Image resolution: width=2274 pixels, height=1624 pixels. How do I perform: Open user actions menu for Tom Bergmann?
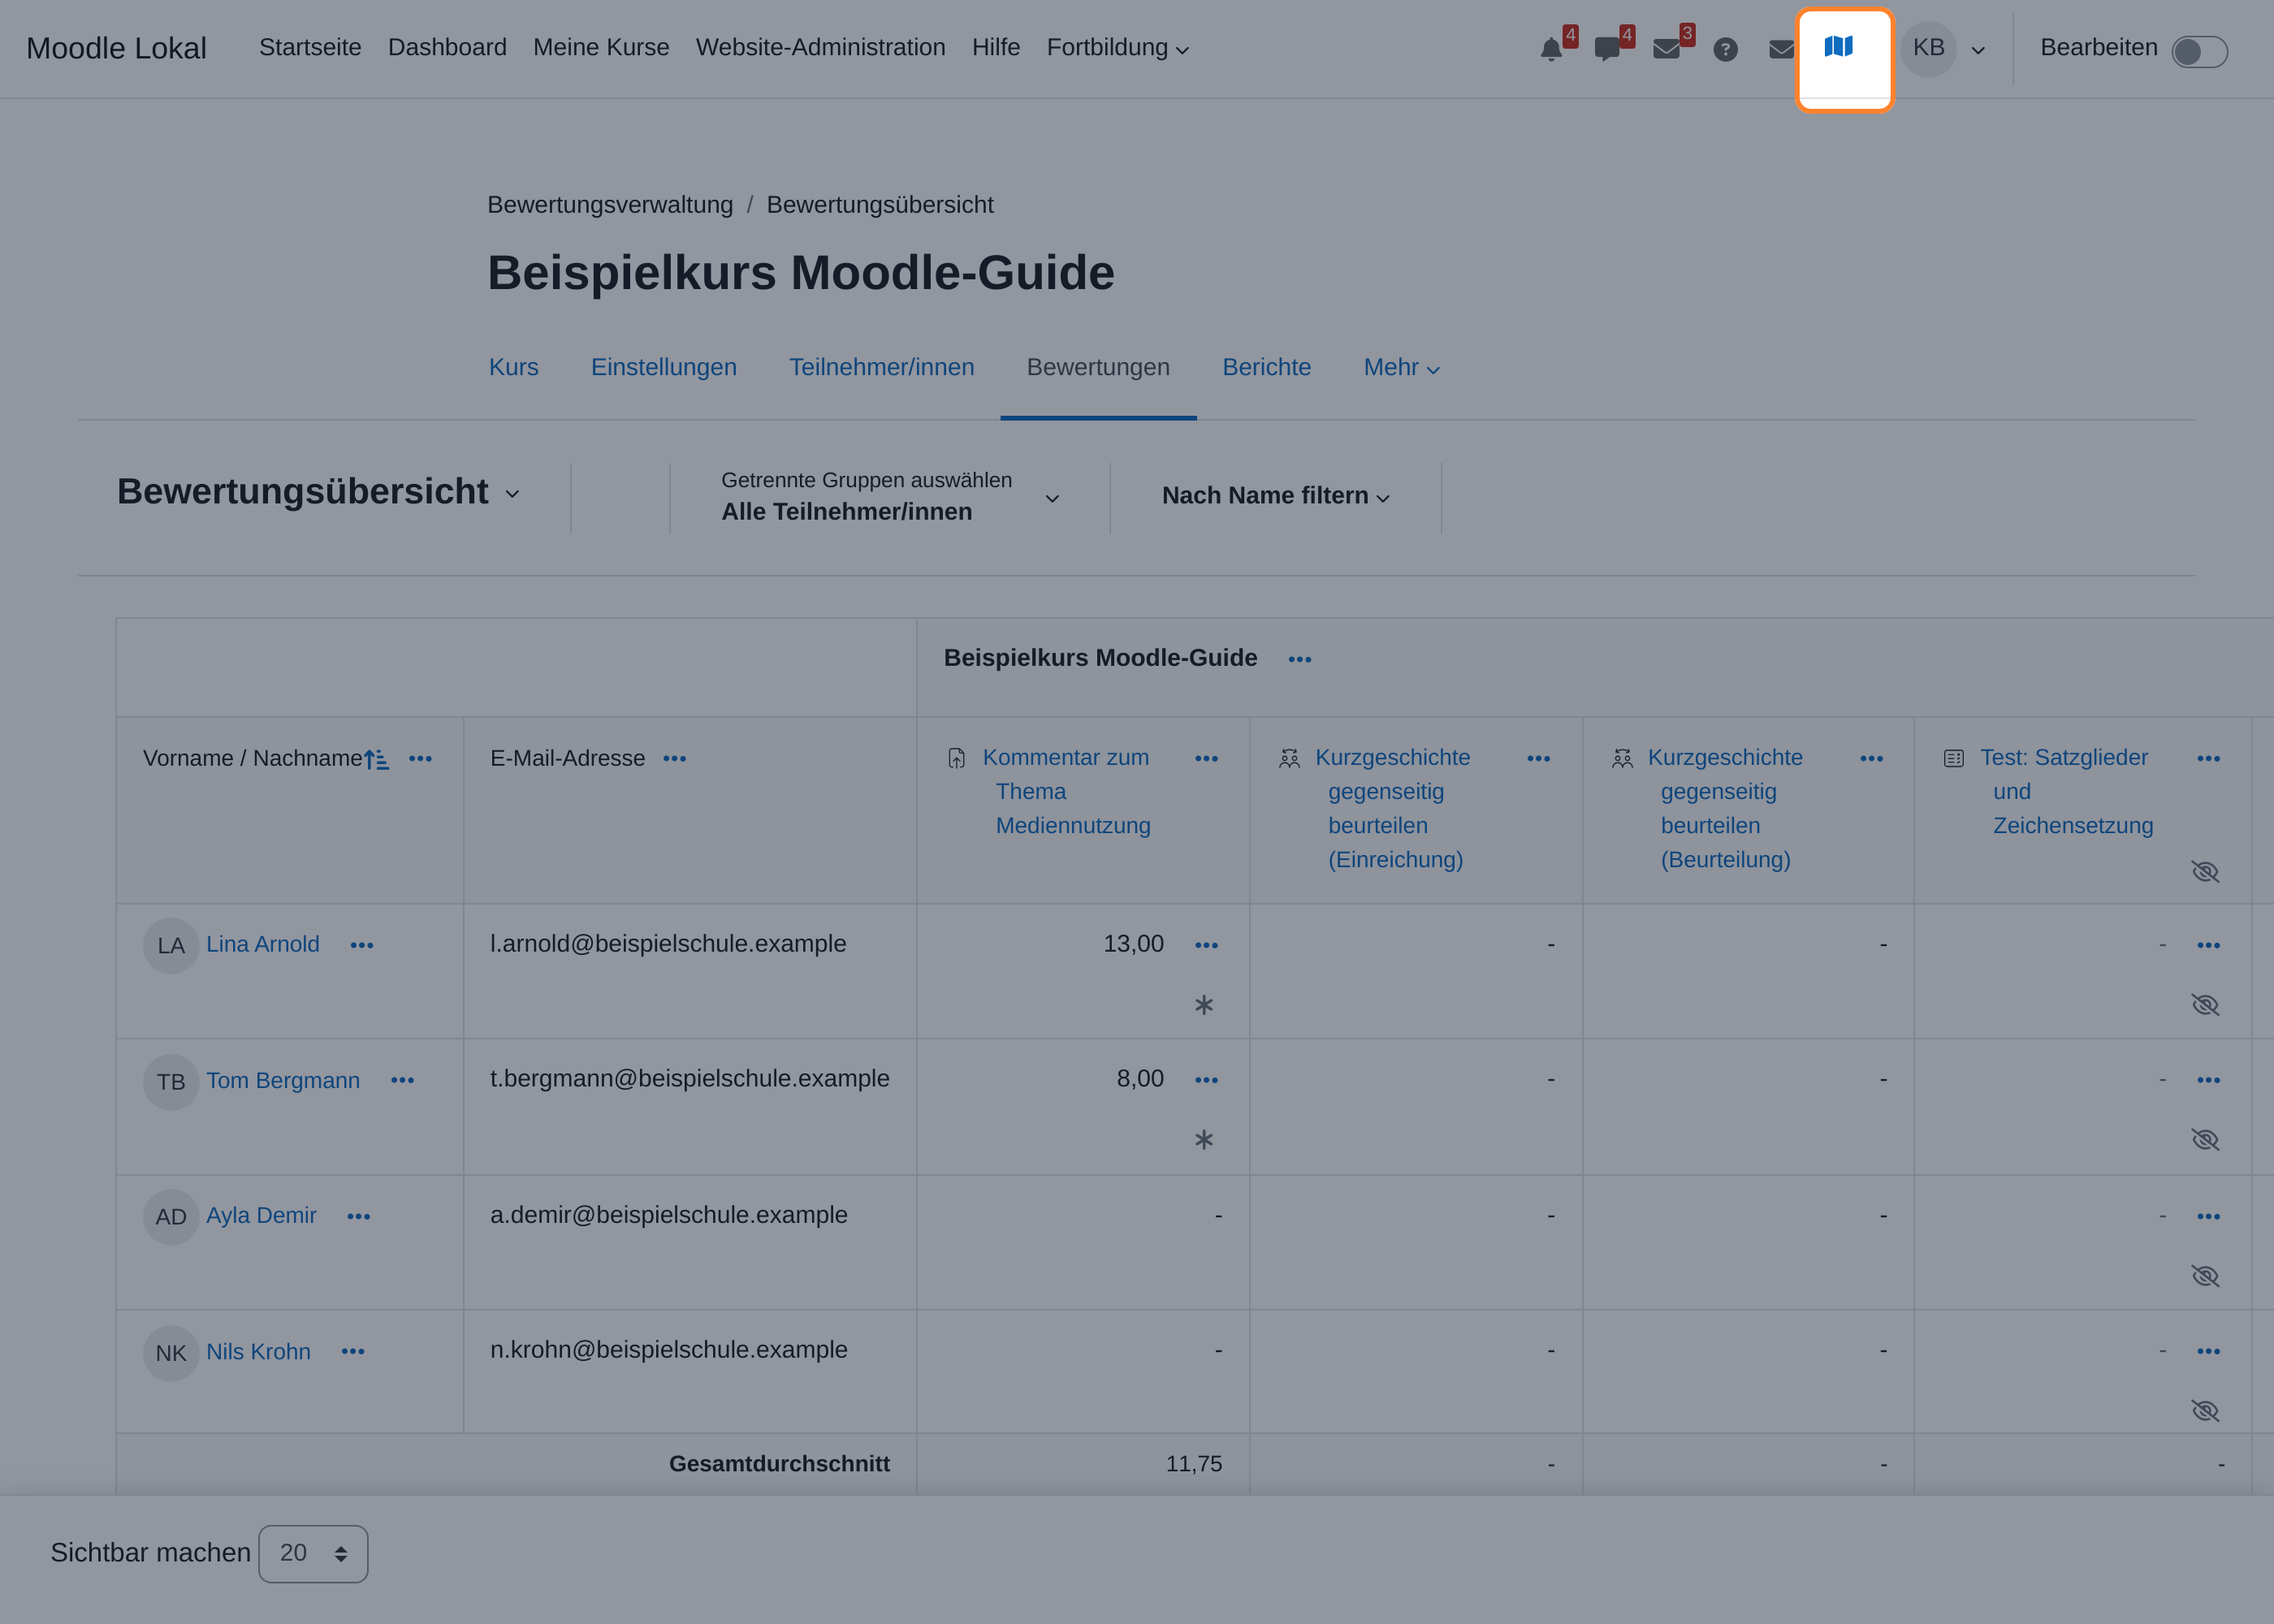point(403,1080)
